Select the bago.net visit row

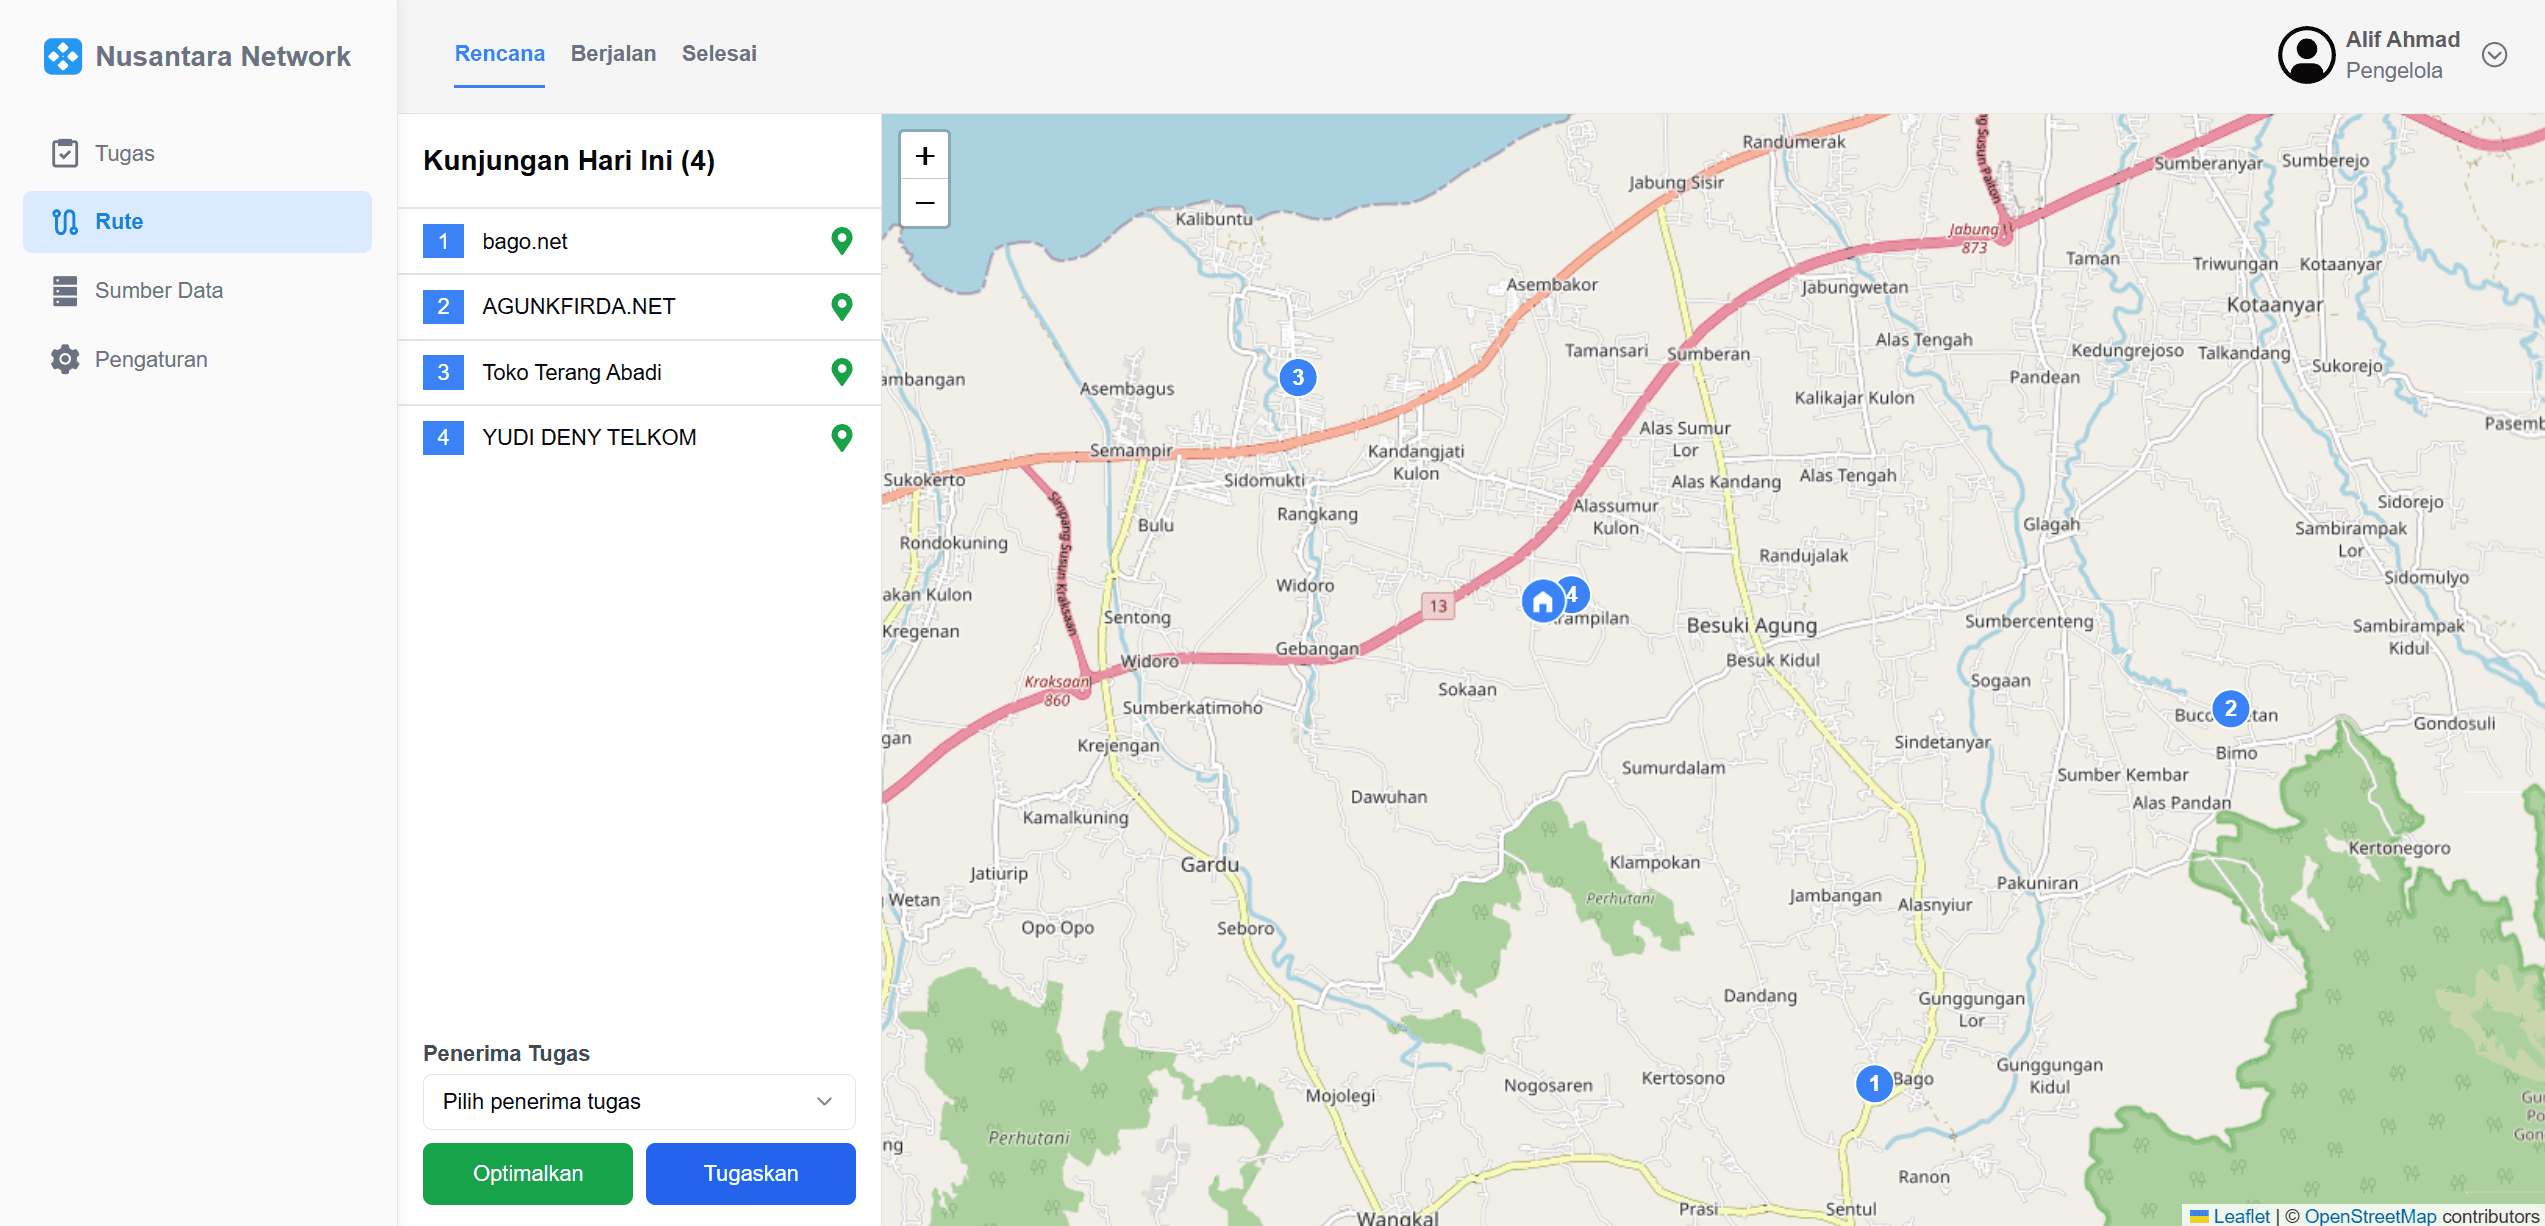(639, 241)
